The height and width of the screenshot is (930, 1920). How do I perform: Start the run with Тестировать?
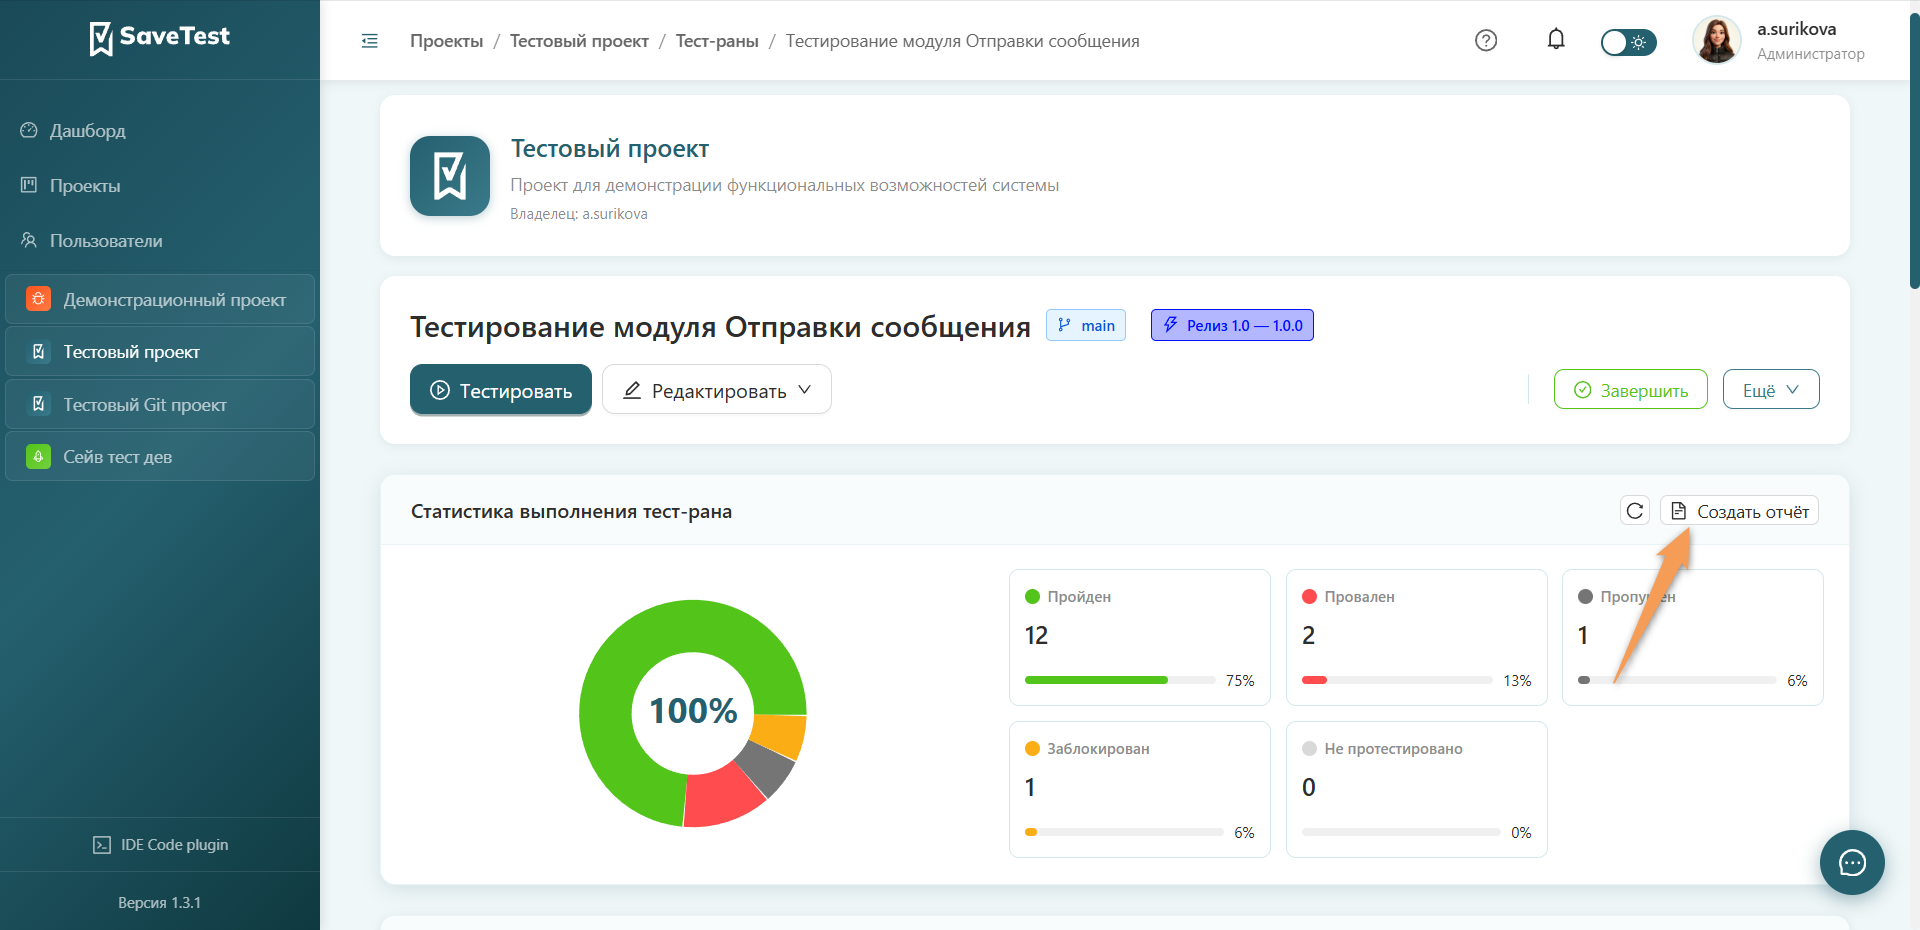click(501, 390)
